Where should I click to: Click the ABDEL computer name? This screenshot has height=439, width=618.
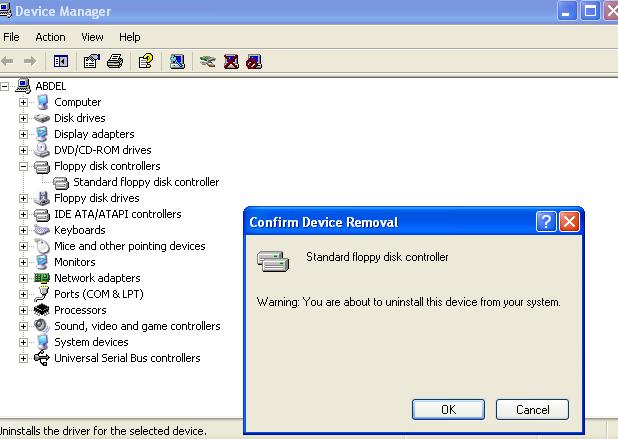51,86
